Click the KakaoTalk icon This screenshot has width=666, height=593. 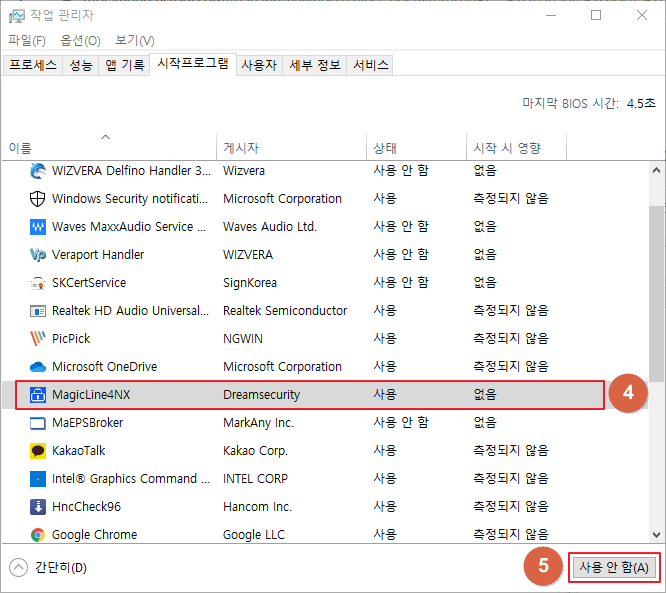[x=38, y=451]
